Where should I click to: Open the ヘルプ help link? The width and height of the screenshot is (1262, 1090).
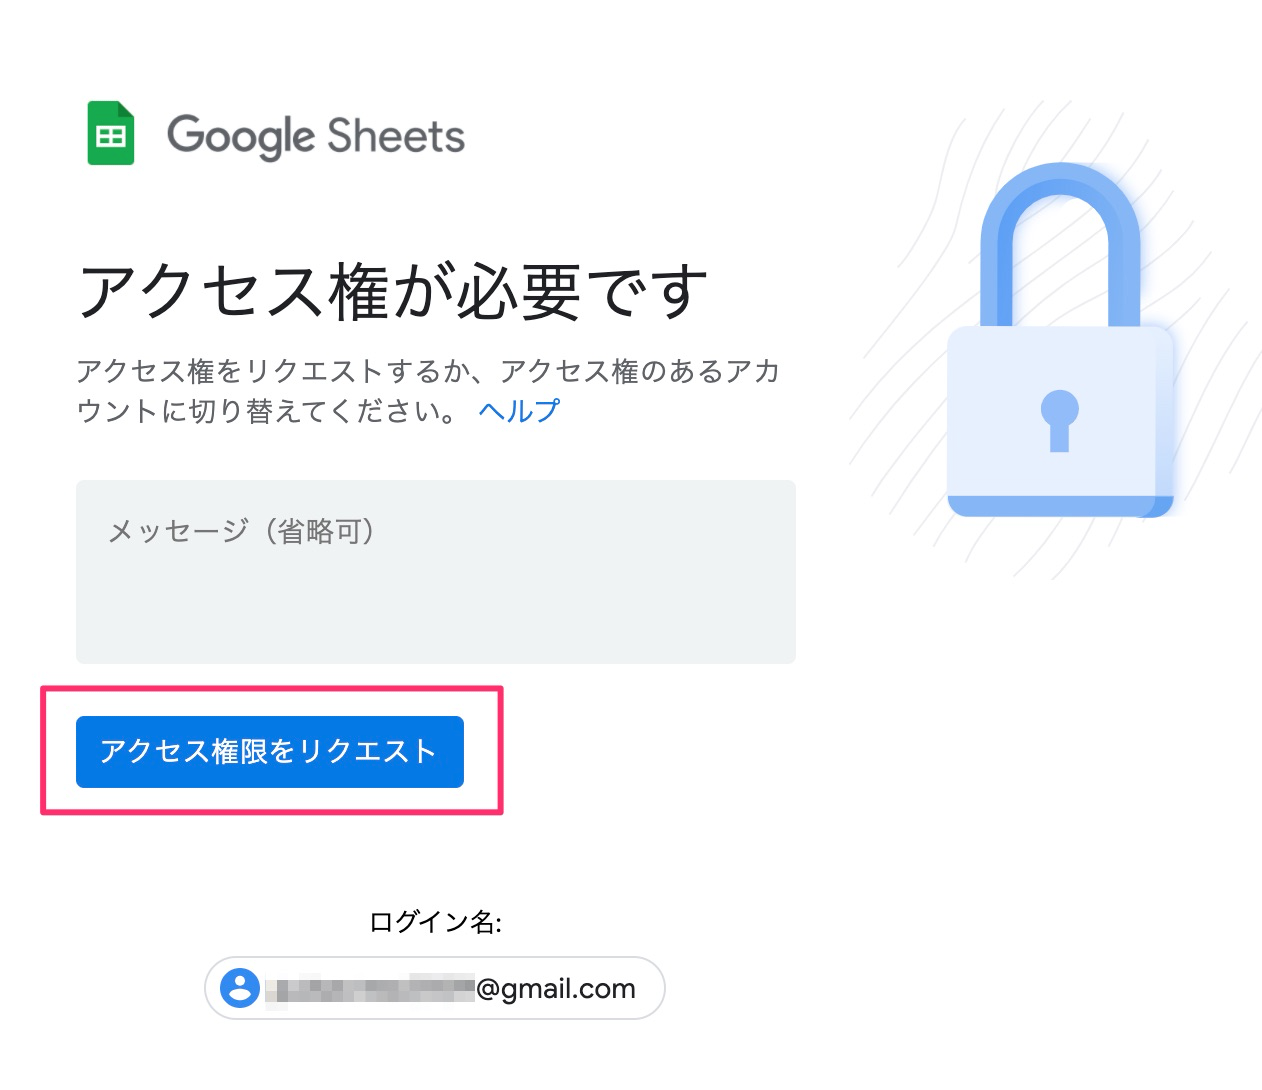[519, 411]
